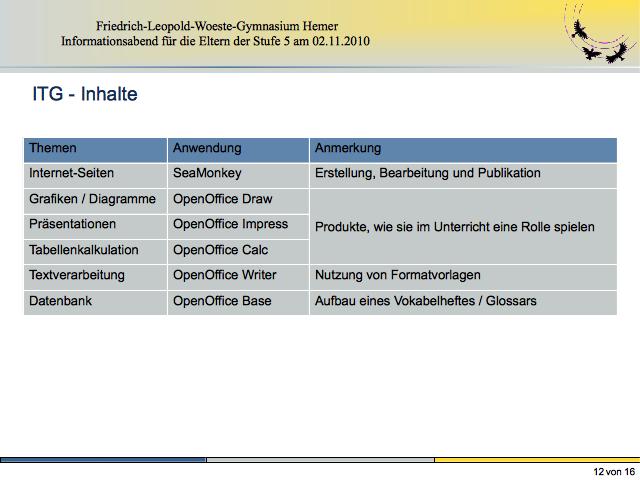The image size is (640, 480).
Task: Click the 'OpenOffice Impress' cell
Action: click(x=237, y=225)
